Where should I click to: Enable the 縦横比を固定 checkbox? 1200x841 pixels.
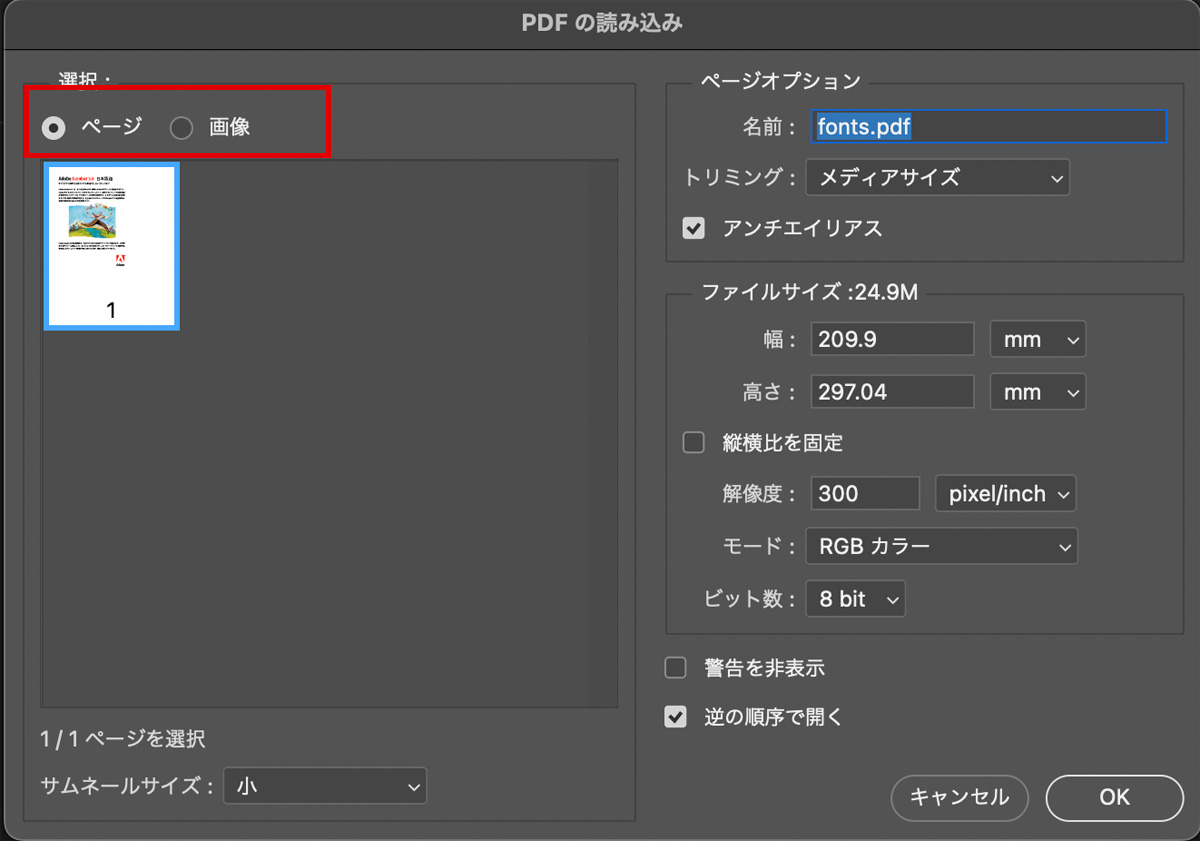coord(693,443)
